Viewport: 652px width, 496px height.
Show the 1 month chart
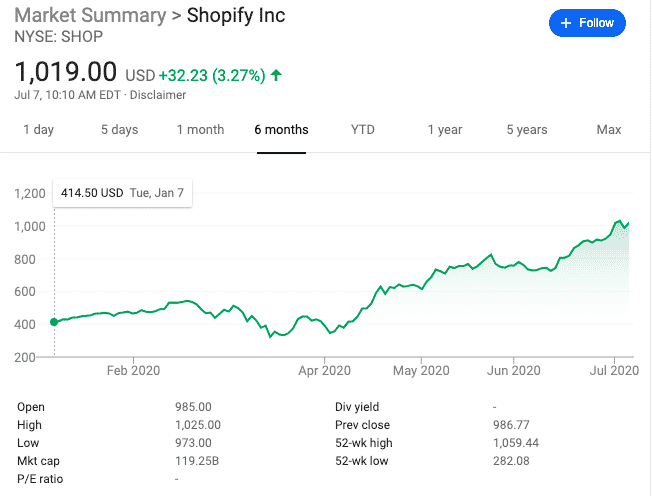(200, 130)
